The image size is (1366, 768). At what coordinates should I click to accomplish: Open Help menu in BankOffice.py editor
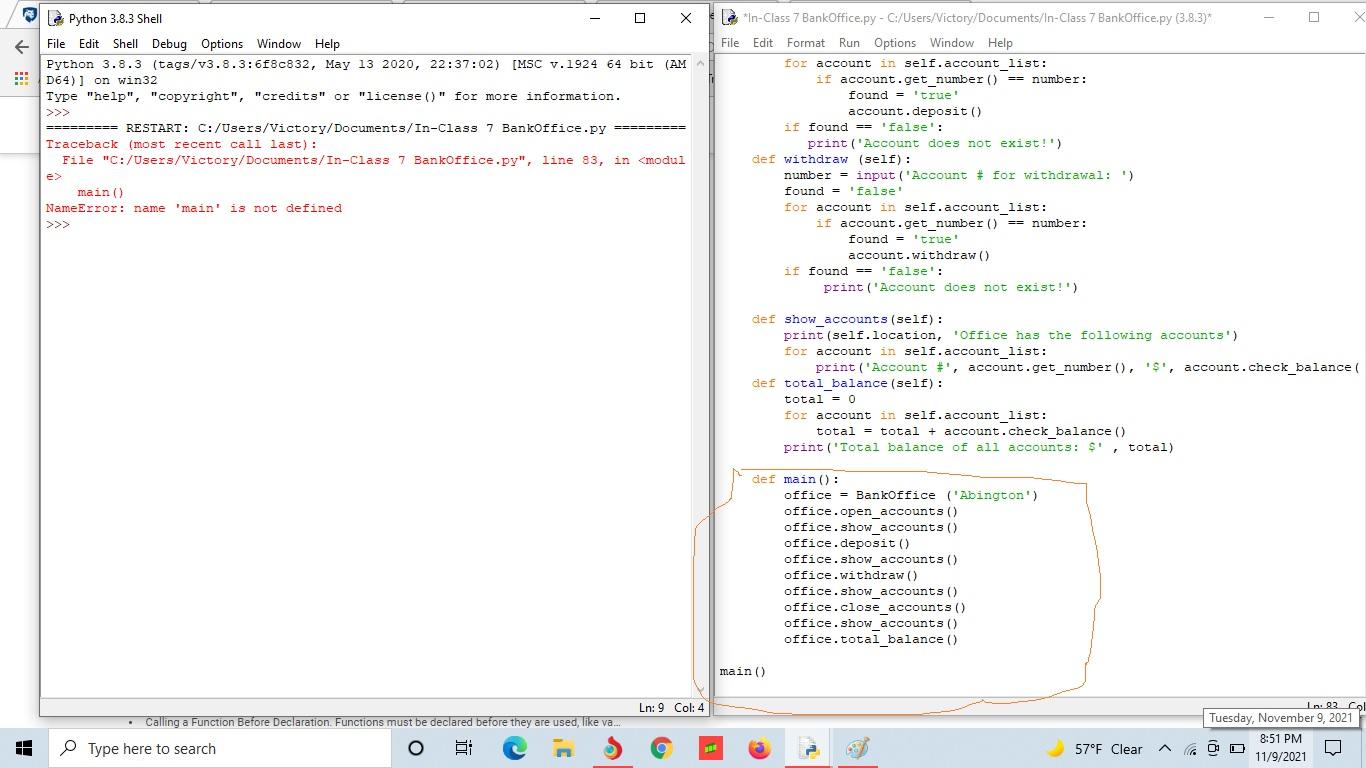(1000, 43)
